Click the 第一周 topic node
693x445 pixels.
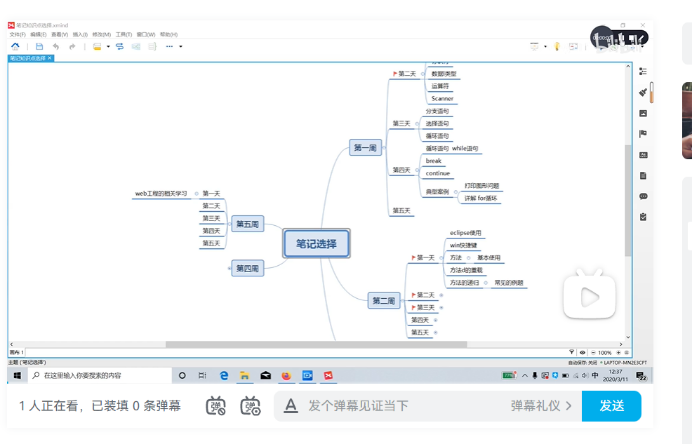click(x=365, y=148)
